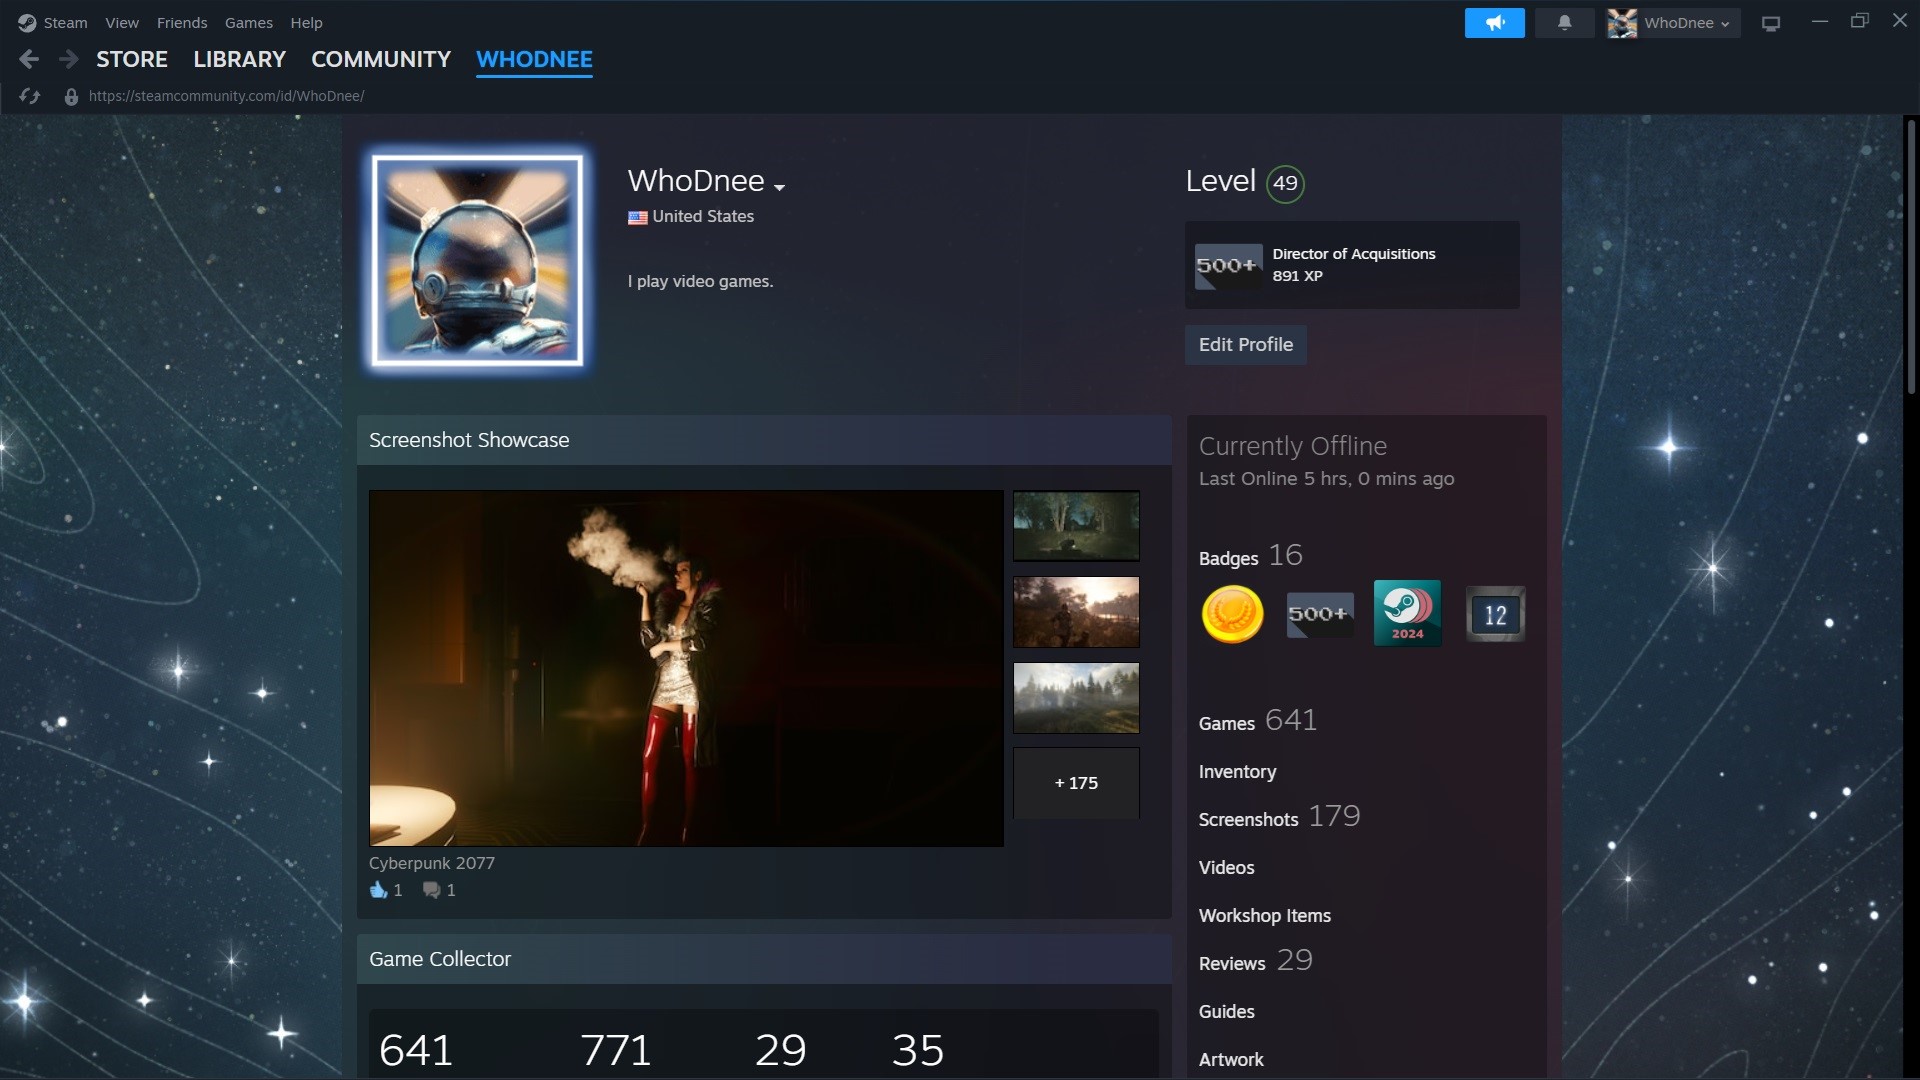Open the Screenshots 179 link
The width and height of the screenshot is (1920, 1080).
coord(1279,817)
